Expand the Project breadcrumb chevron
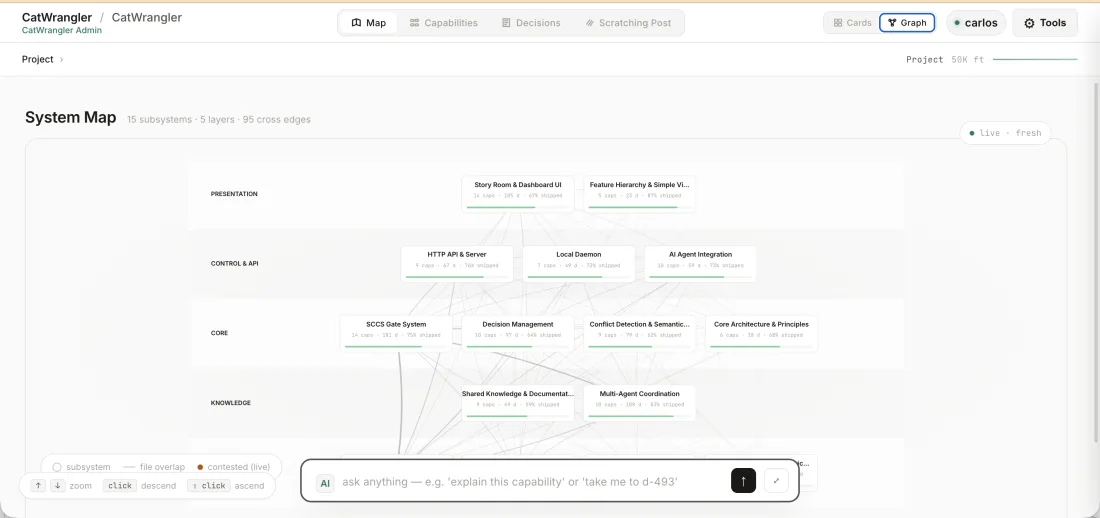The width and height of the screenshot is (1100, 518). (x=62, y=60)
